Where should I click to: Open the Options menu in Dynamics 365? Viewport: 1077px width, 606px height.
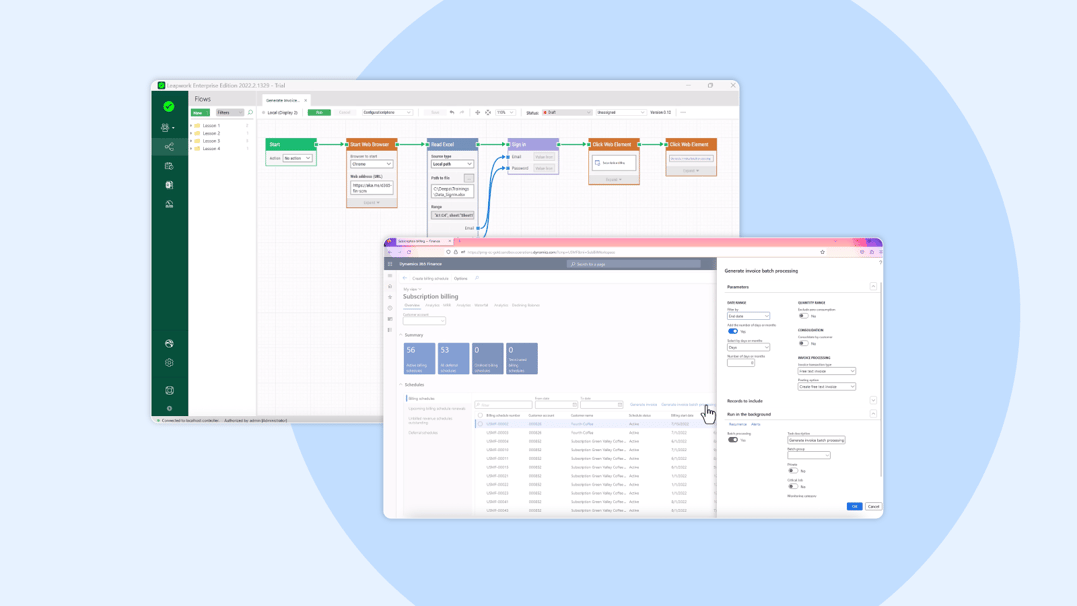click(460, 279)
